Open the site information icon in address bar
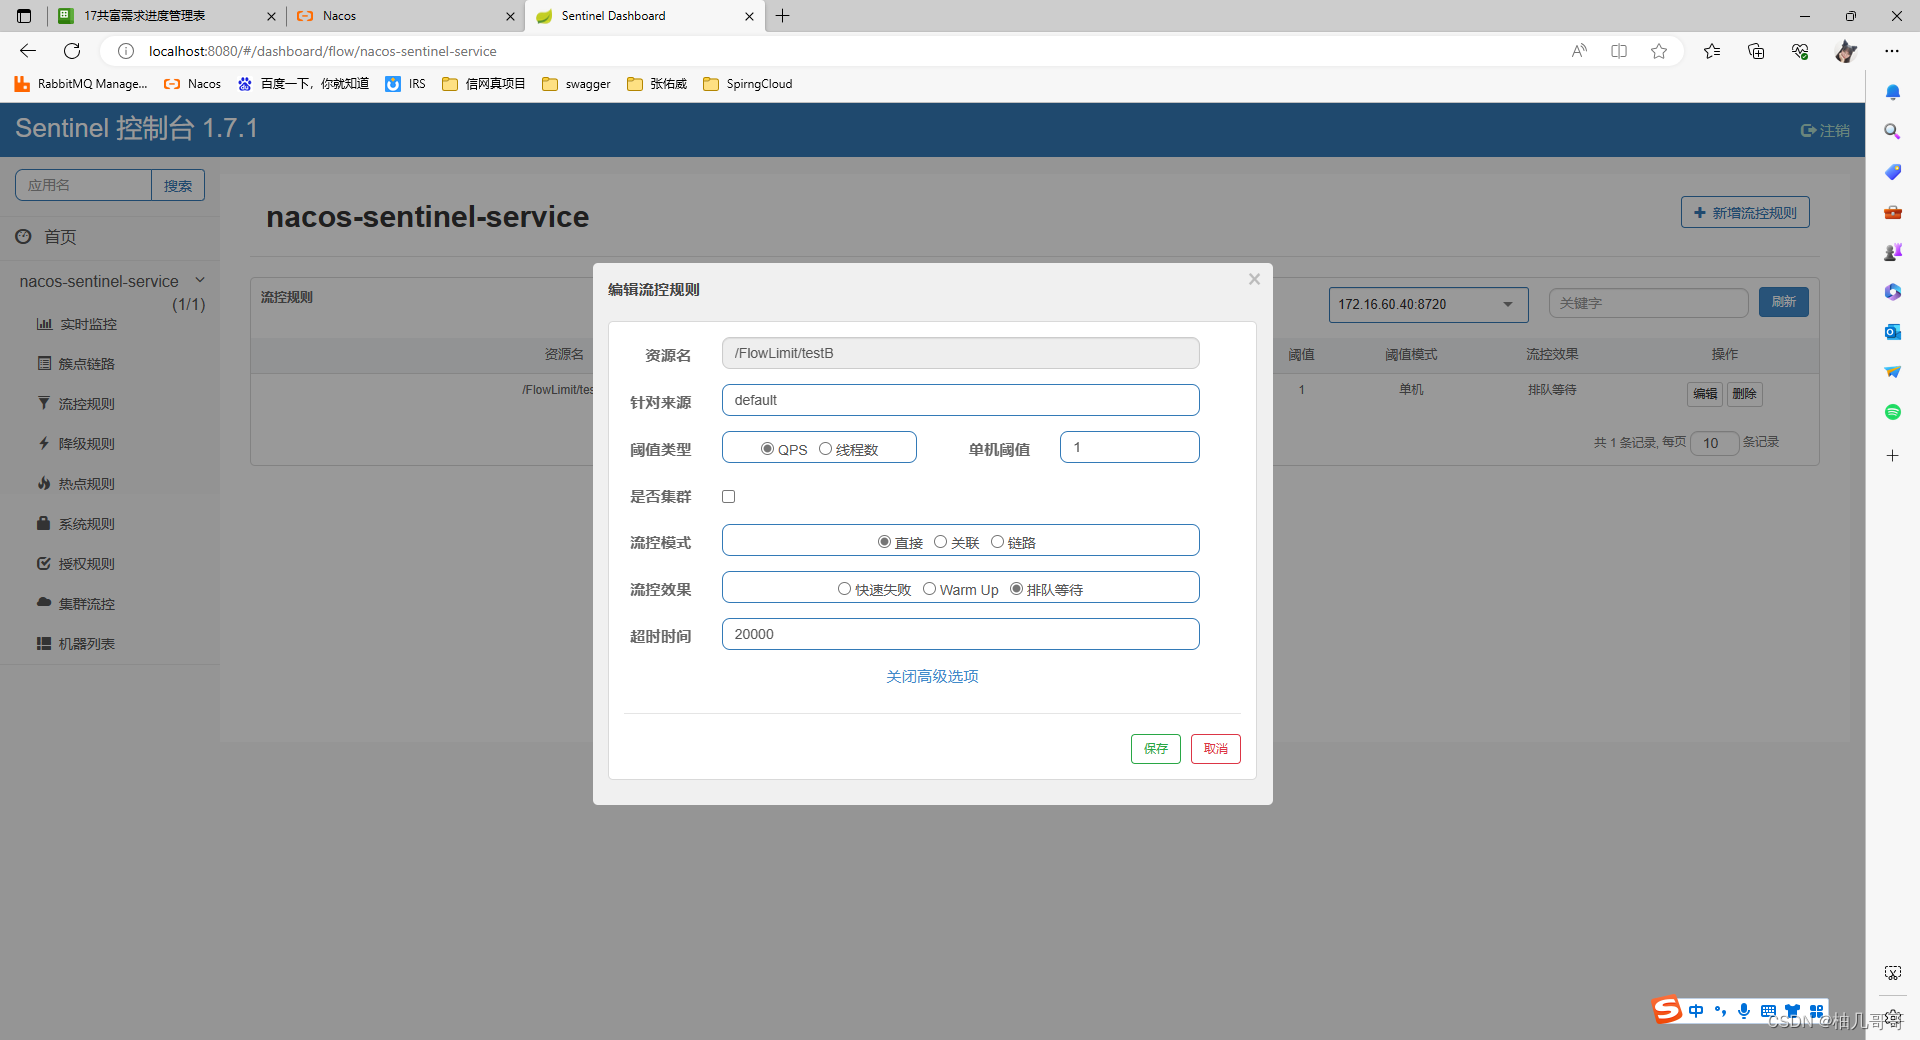 click(126, 51)
